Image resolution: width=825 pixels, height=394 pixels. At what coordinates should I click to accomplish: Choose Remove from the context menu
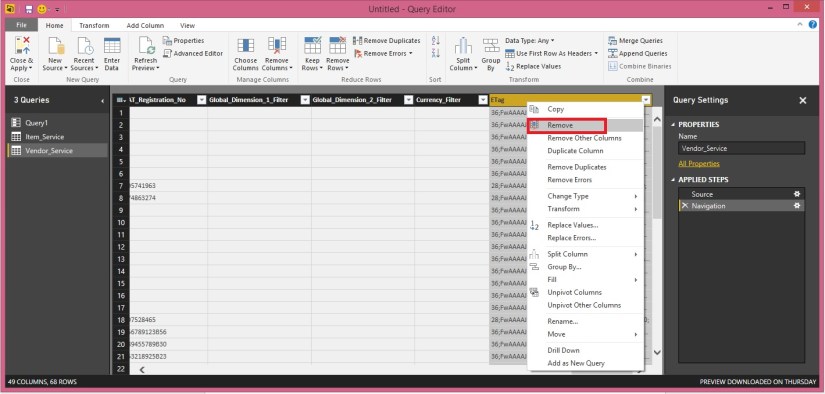[585, 125]
